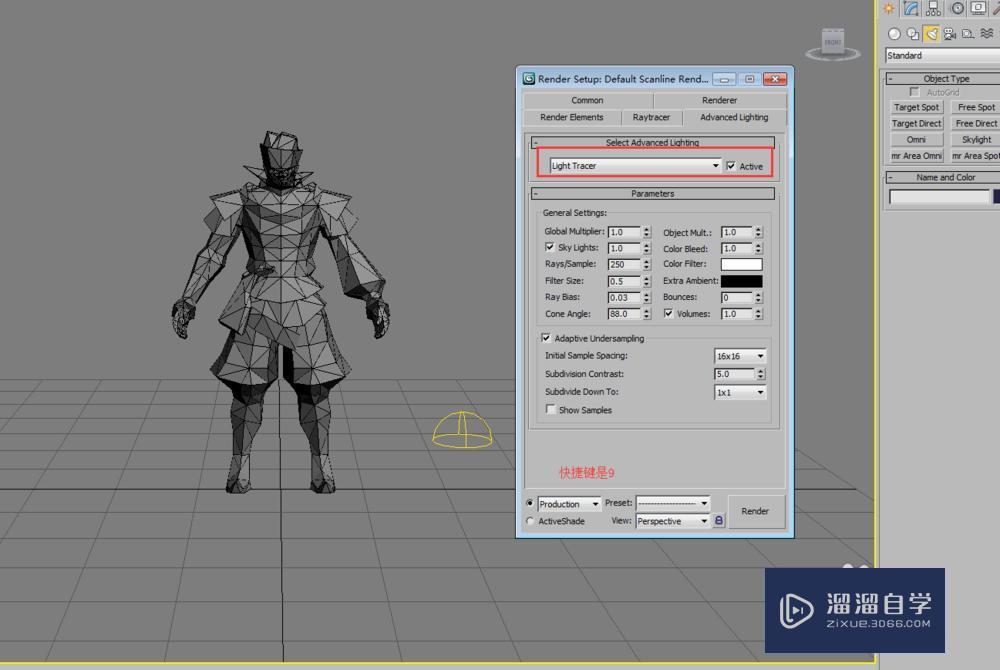Click the Color Bleed spinner arrows

click(x=758, y=249)
